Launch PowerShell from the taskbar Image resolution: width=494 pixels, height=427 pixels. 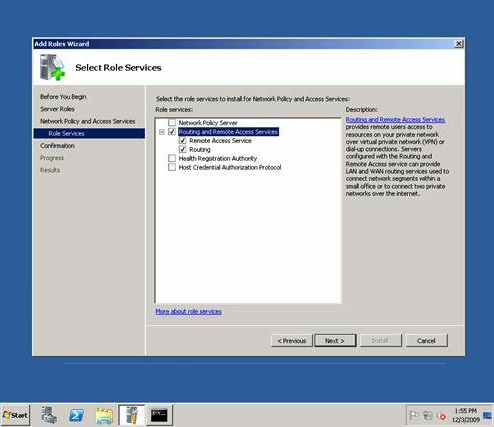pyautogui.click(x=76, y=415)
